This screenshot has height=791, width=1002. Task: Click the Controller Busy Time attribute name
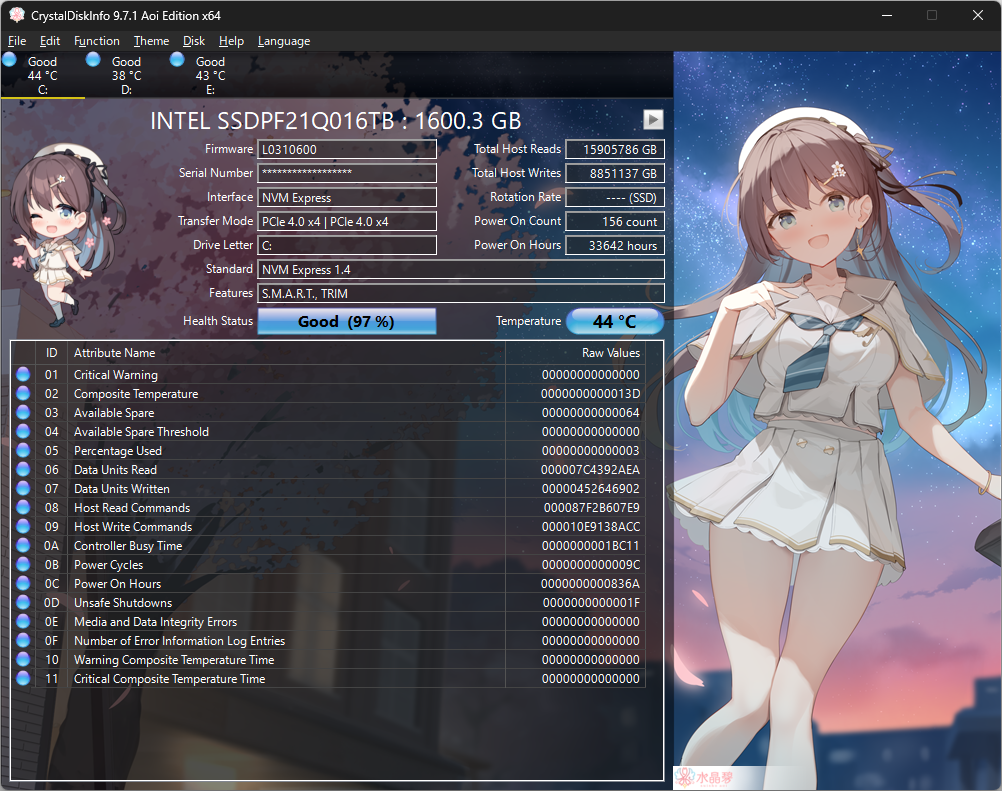[128, 546]
